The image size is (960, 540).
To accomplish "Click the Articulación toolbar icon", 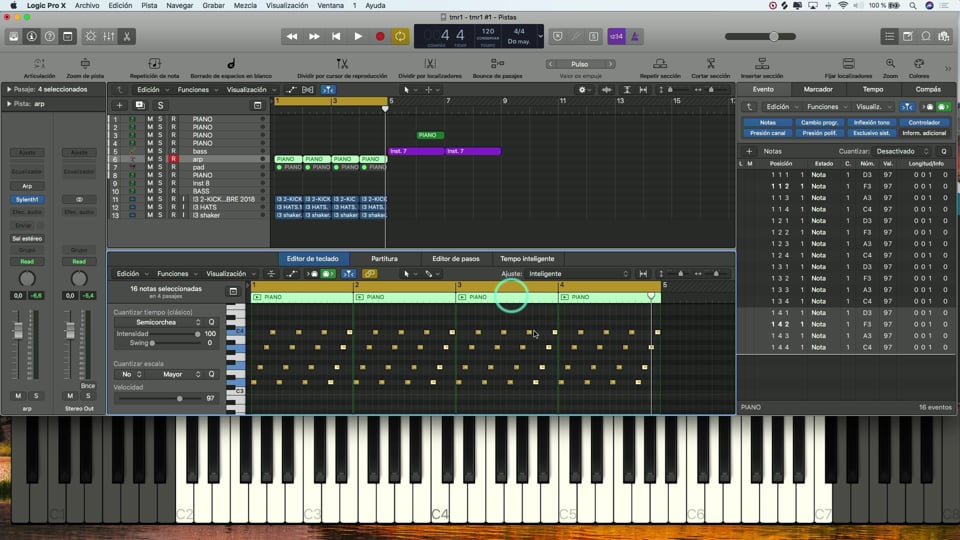I will [x=39, y=64].
